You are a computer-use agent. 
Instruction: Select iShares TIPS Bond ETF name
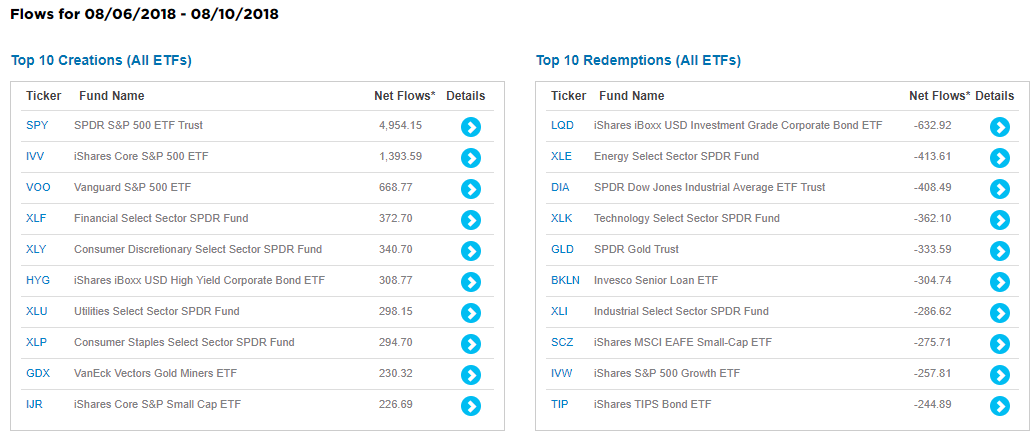coord(652,404)
